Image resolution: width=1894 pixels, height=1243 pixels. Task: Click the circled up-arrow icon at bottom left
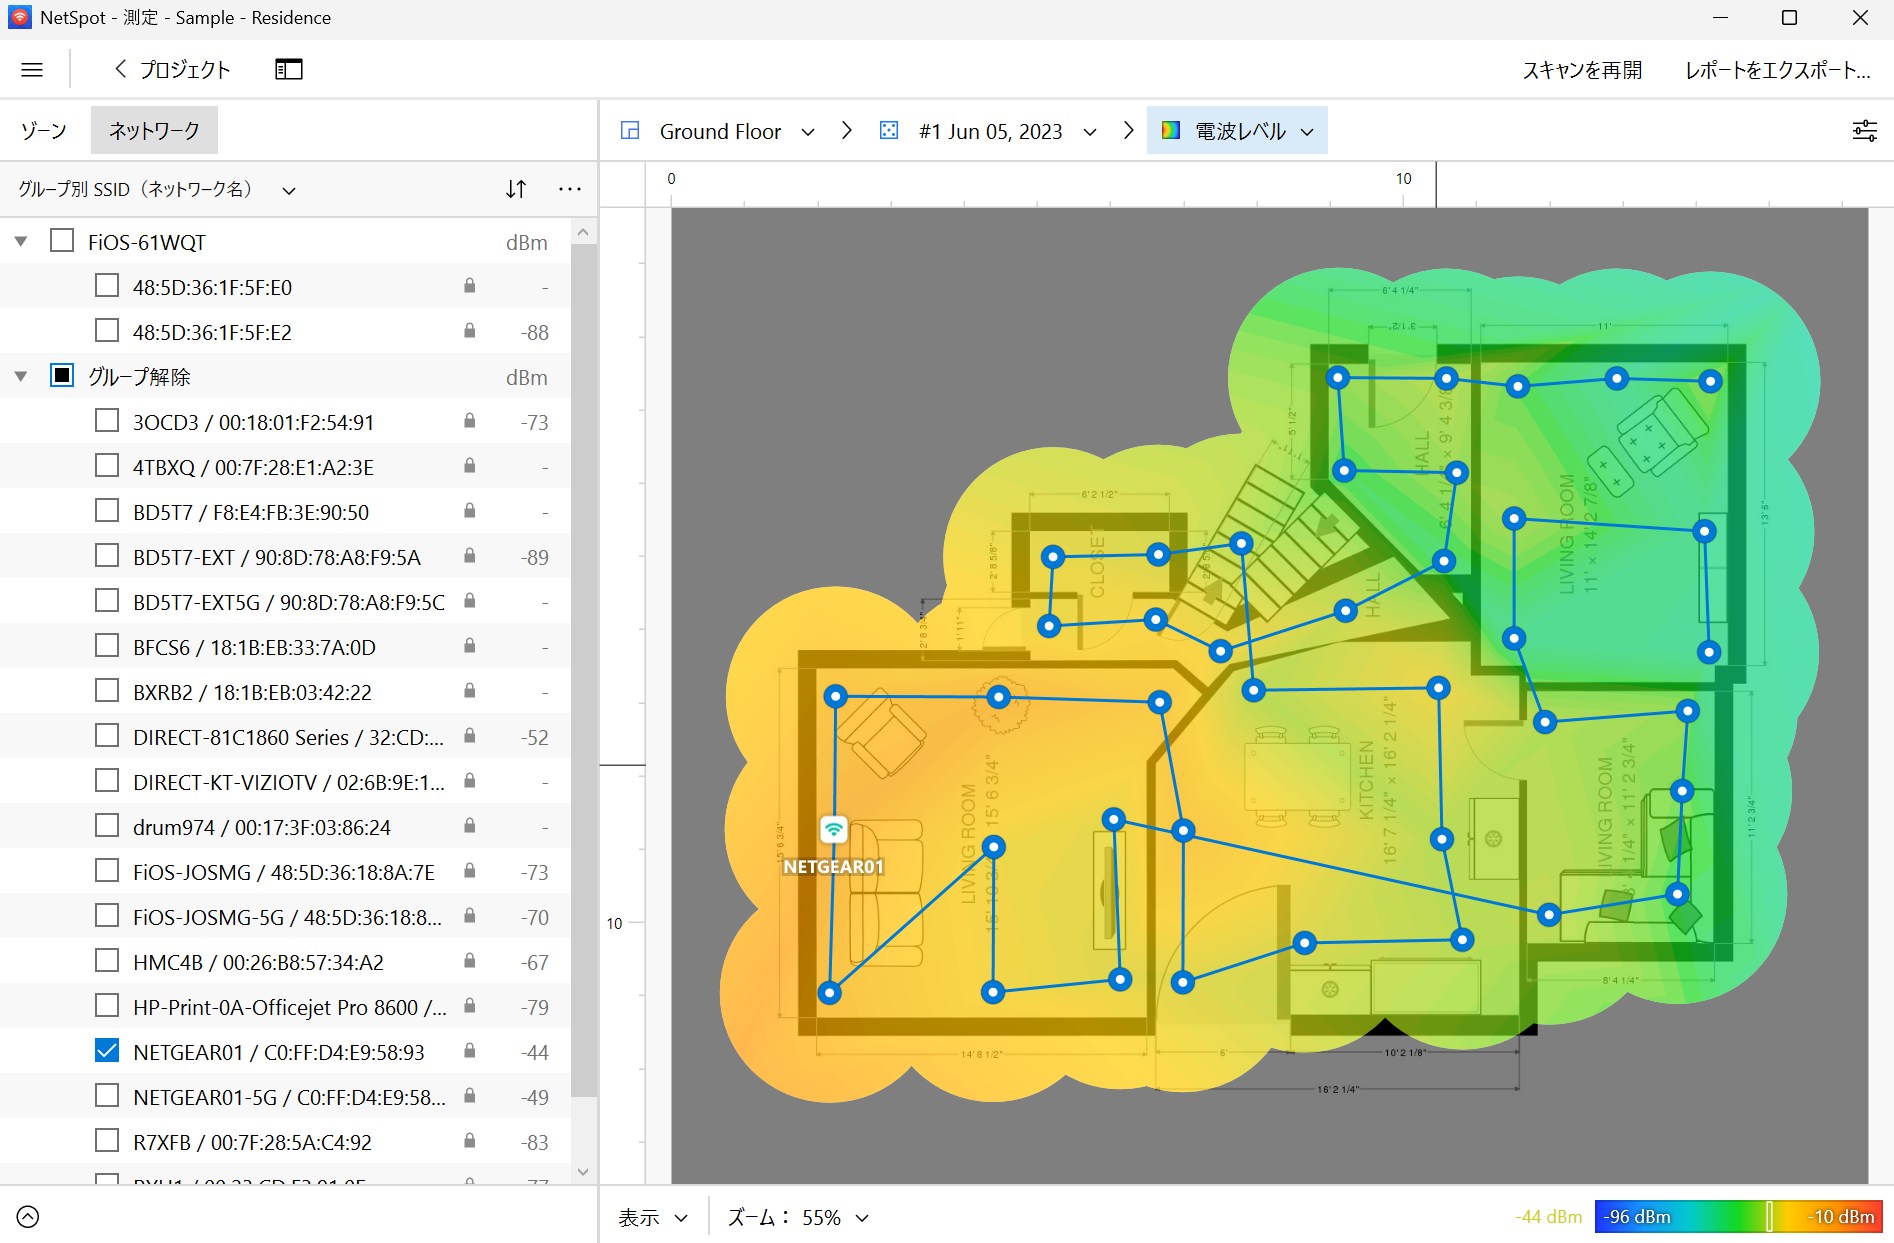click(28, 1217)
